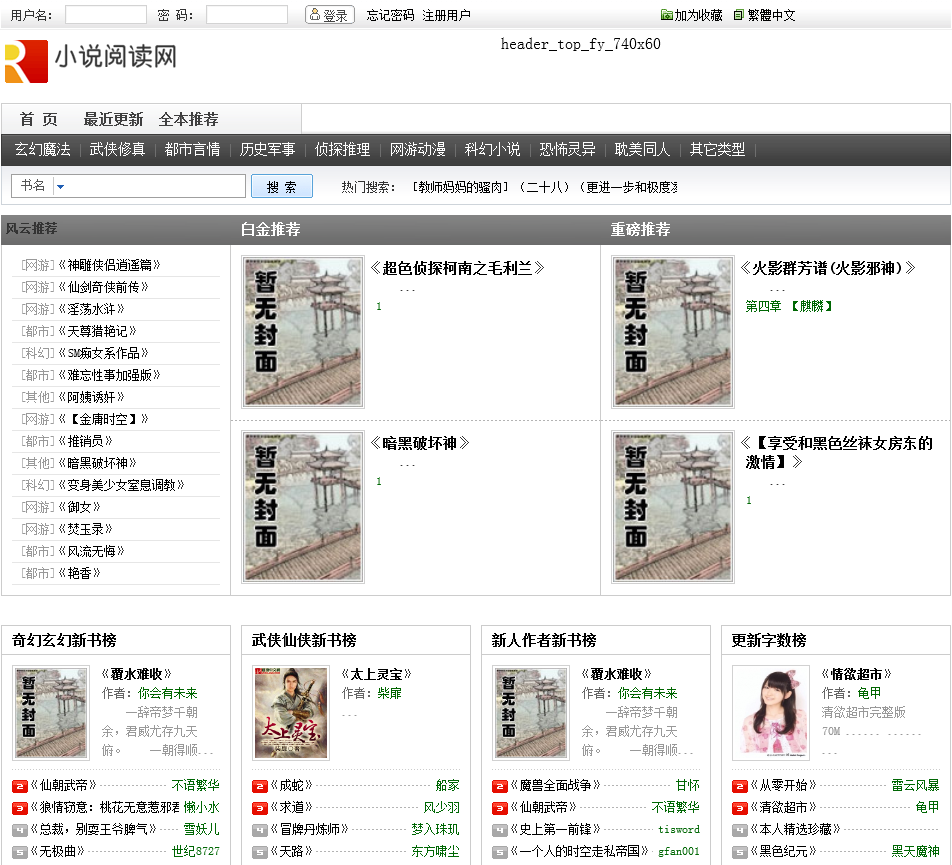Open 《超色侦探柯南之毛利兰》 title link
The height and width of the screenshot is (865, 952).
pos(457,268)
